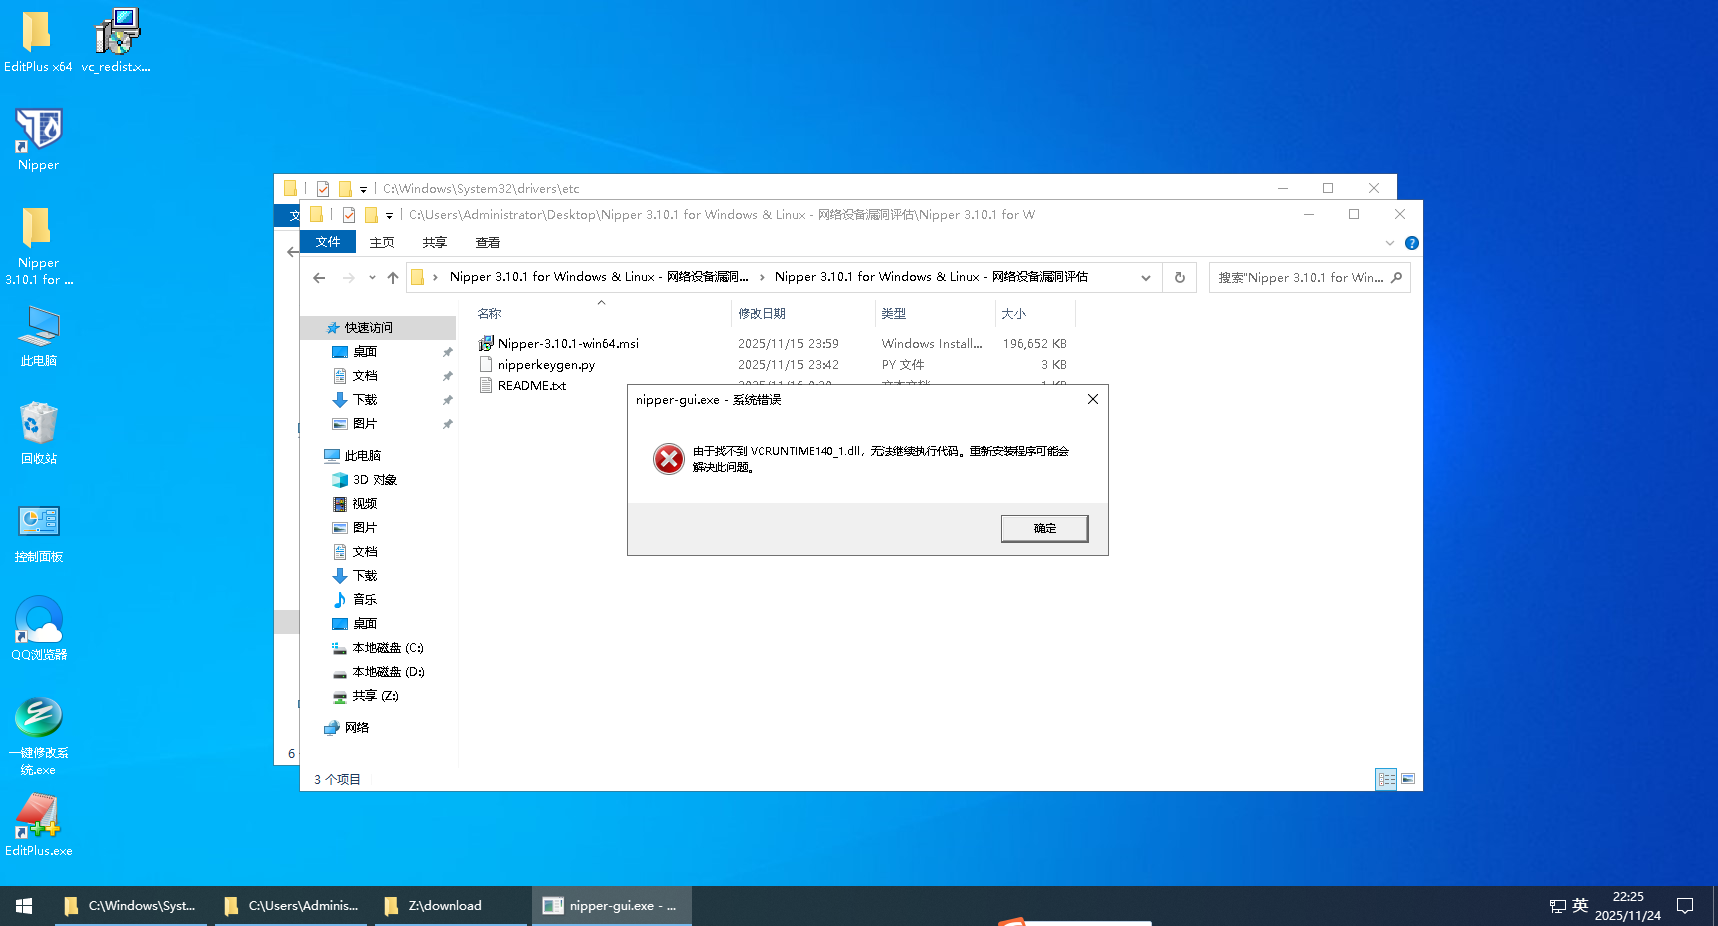Click the Explorer help question mark icon

[x=1411, y=243]
